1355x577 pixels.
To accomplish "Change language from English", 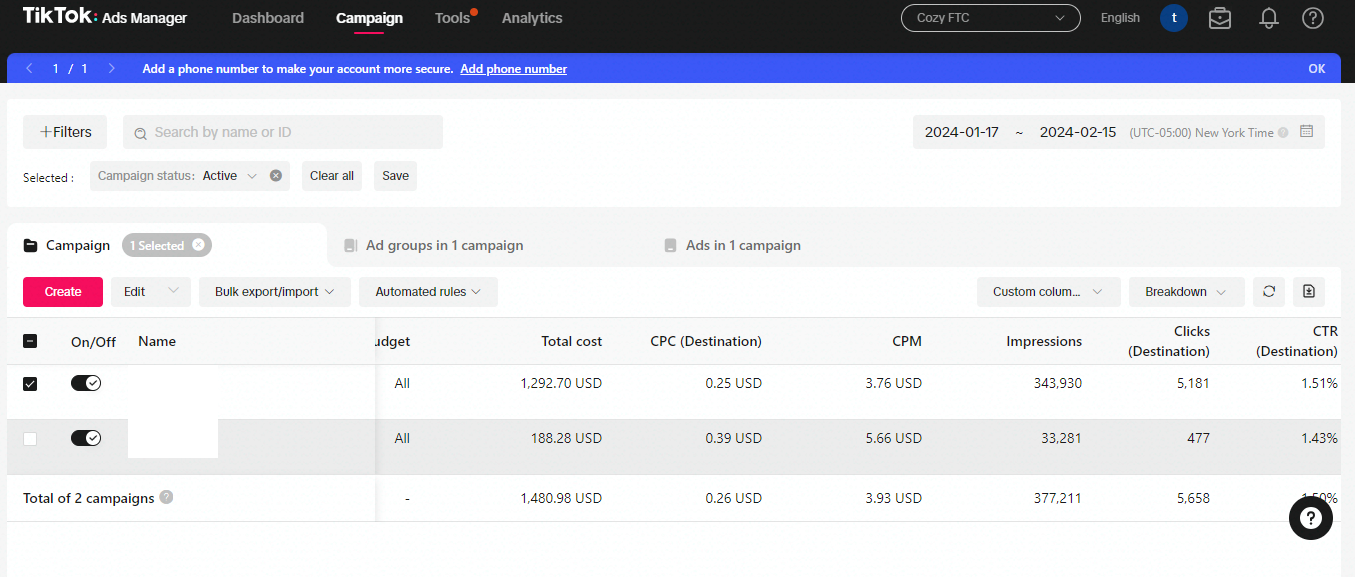I will pos(1120,18).
